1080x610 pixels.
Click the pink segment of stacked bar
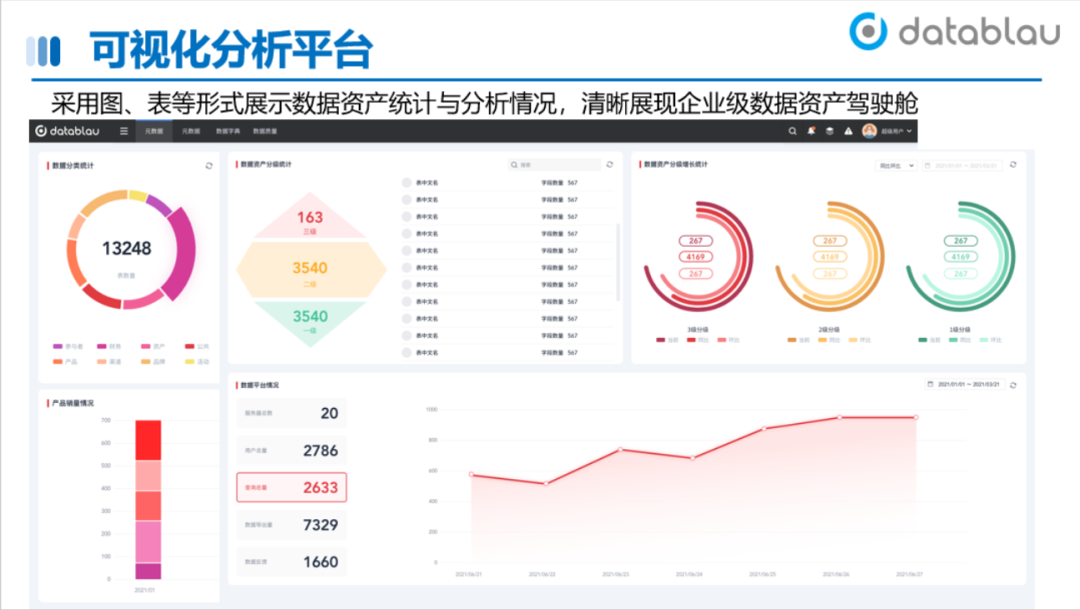click(x=148, y=542)
